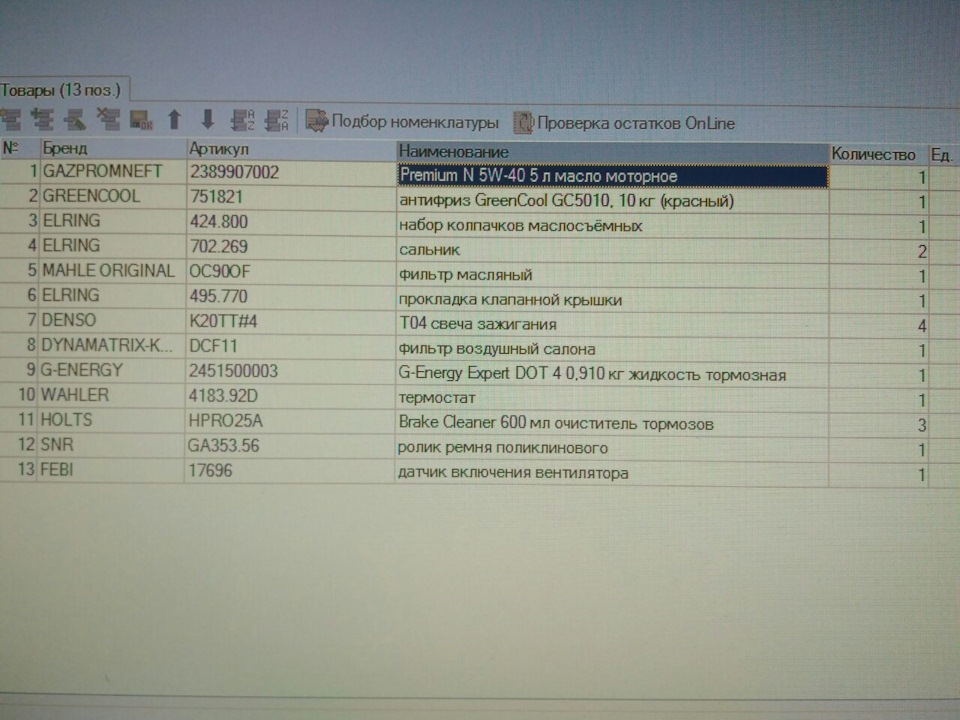Move the row down with the down arrow
This screenshot has width=960, height=720.
click(208, 119)
